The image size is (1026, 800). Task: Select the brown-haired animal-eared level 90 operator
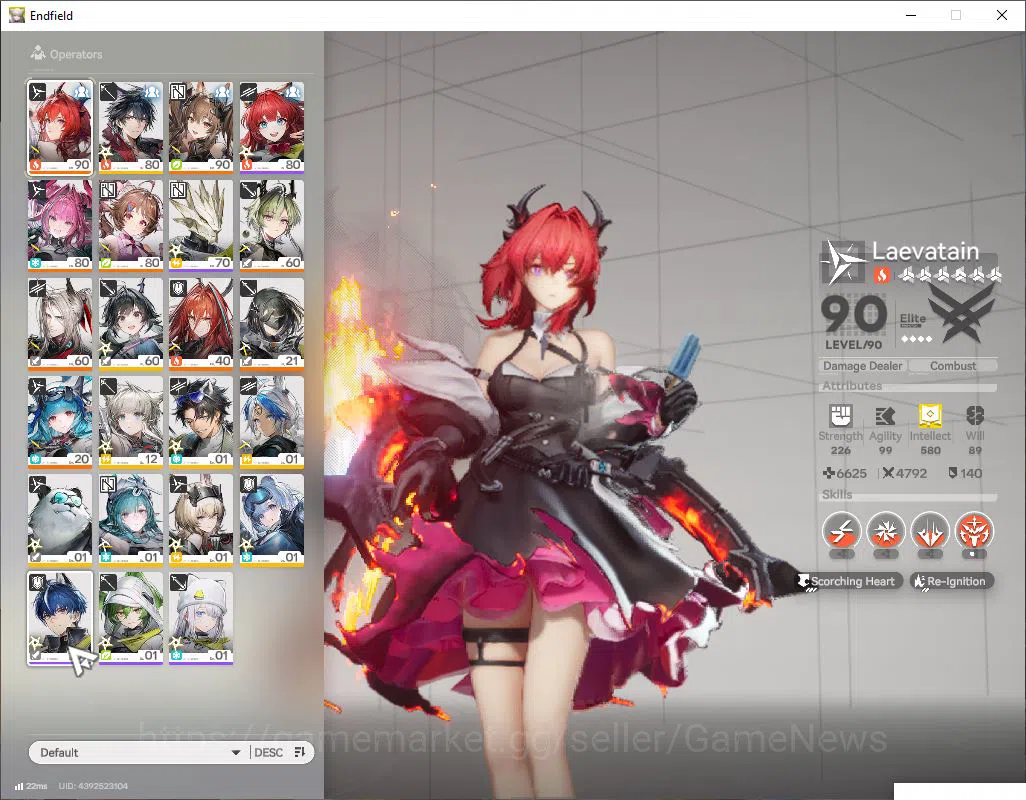pyautogui.click(x=201, y=128)
